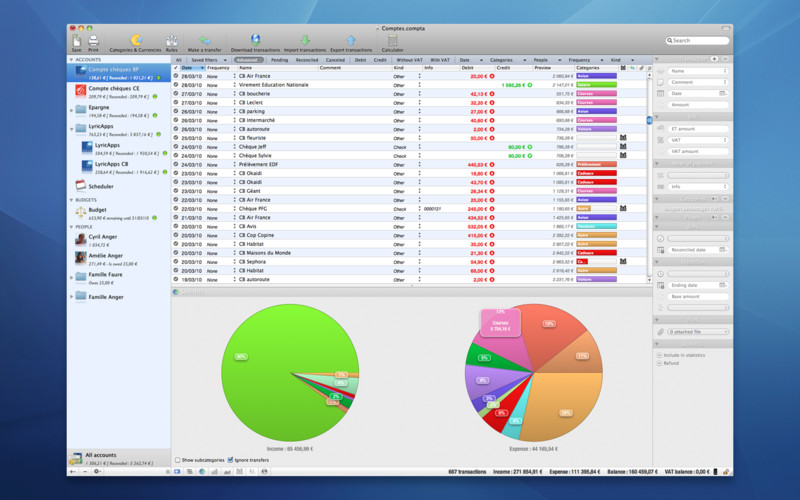
Task: Open the Saved filters dropdown
Action: tap(208, 60)
